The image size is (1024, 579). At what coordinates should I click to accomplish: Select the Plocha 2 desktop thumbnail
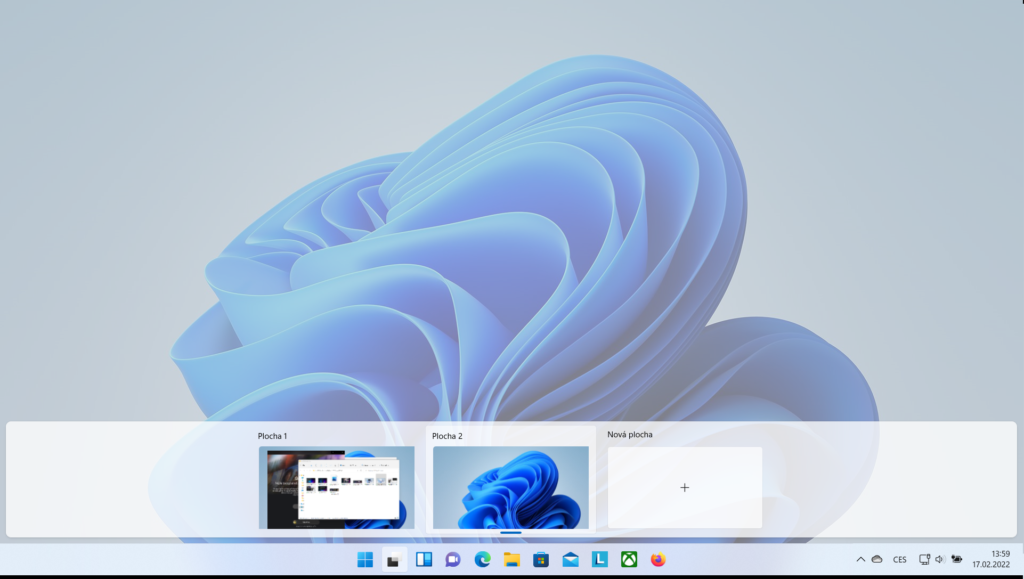click(511, 488)
